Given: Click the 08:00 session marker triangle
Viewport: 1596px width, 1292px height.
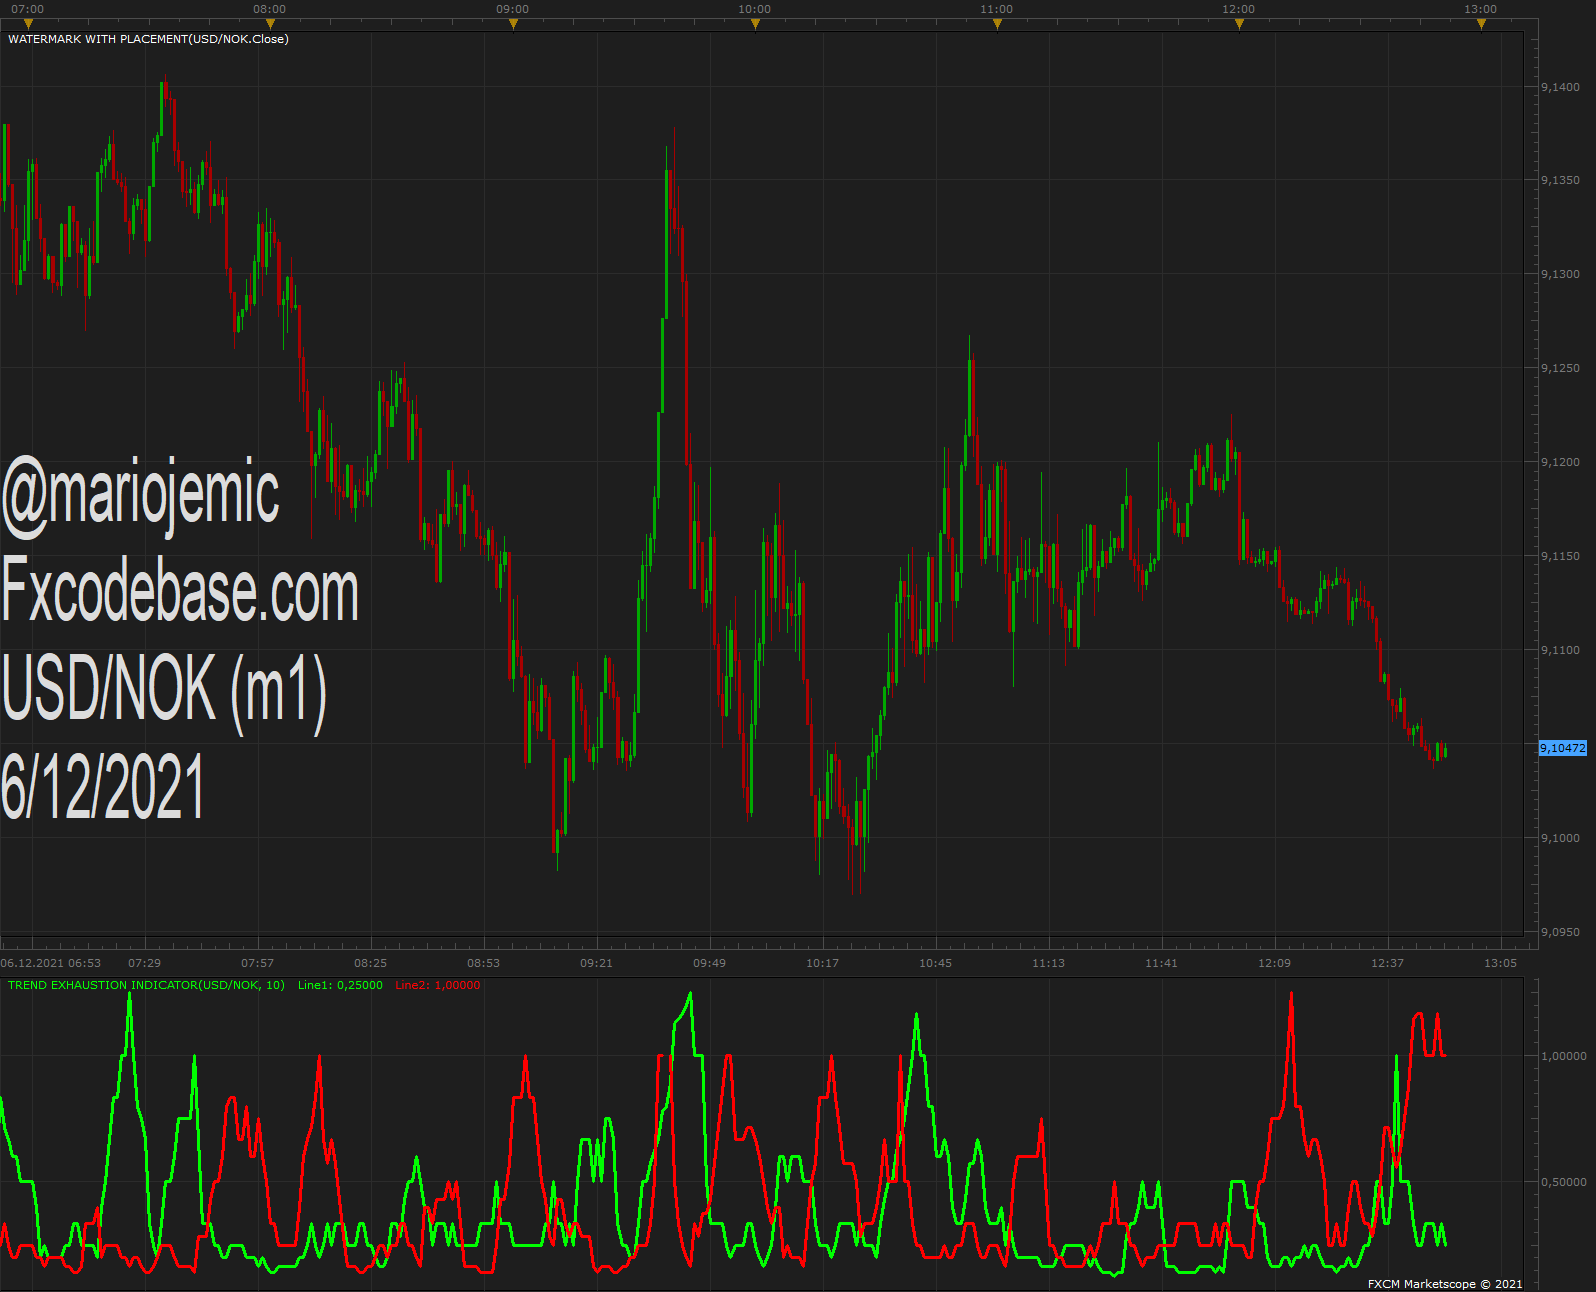Looking at the screenshot, I should tap(270, 24).
